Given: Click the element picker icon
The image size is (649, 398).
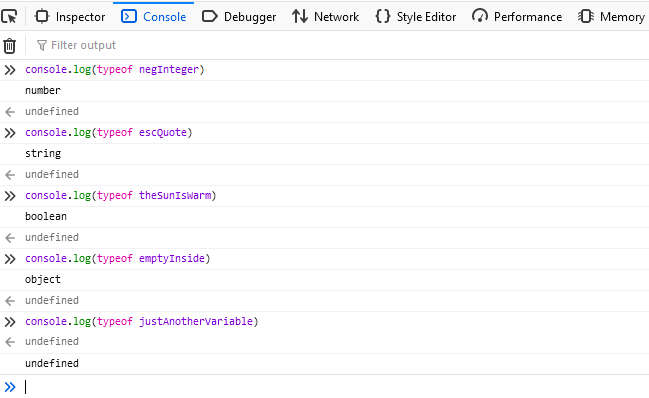Looking at the screenshot, I should click(10, 17).
